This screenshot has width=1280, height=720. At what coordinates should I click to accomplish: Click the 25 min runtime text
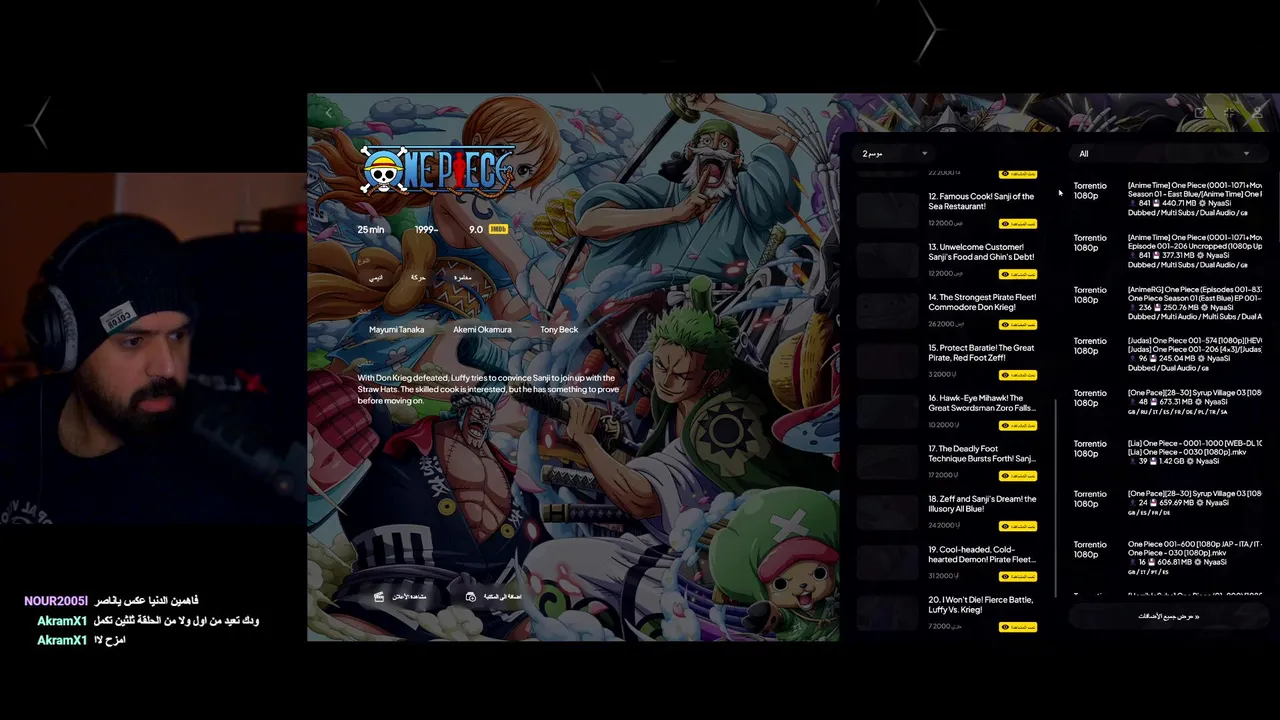click(x=371, y=229)
